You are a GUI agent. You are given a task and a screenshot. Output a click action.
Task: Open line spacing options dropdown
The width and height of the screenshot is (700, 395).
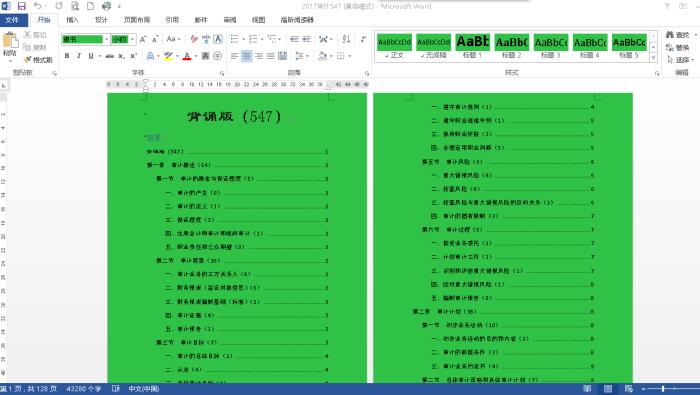(x=302, y=56)
